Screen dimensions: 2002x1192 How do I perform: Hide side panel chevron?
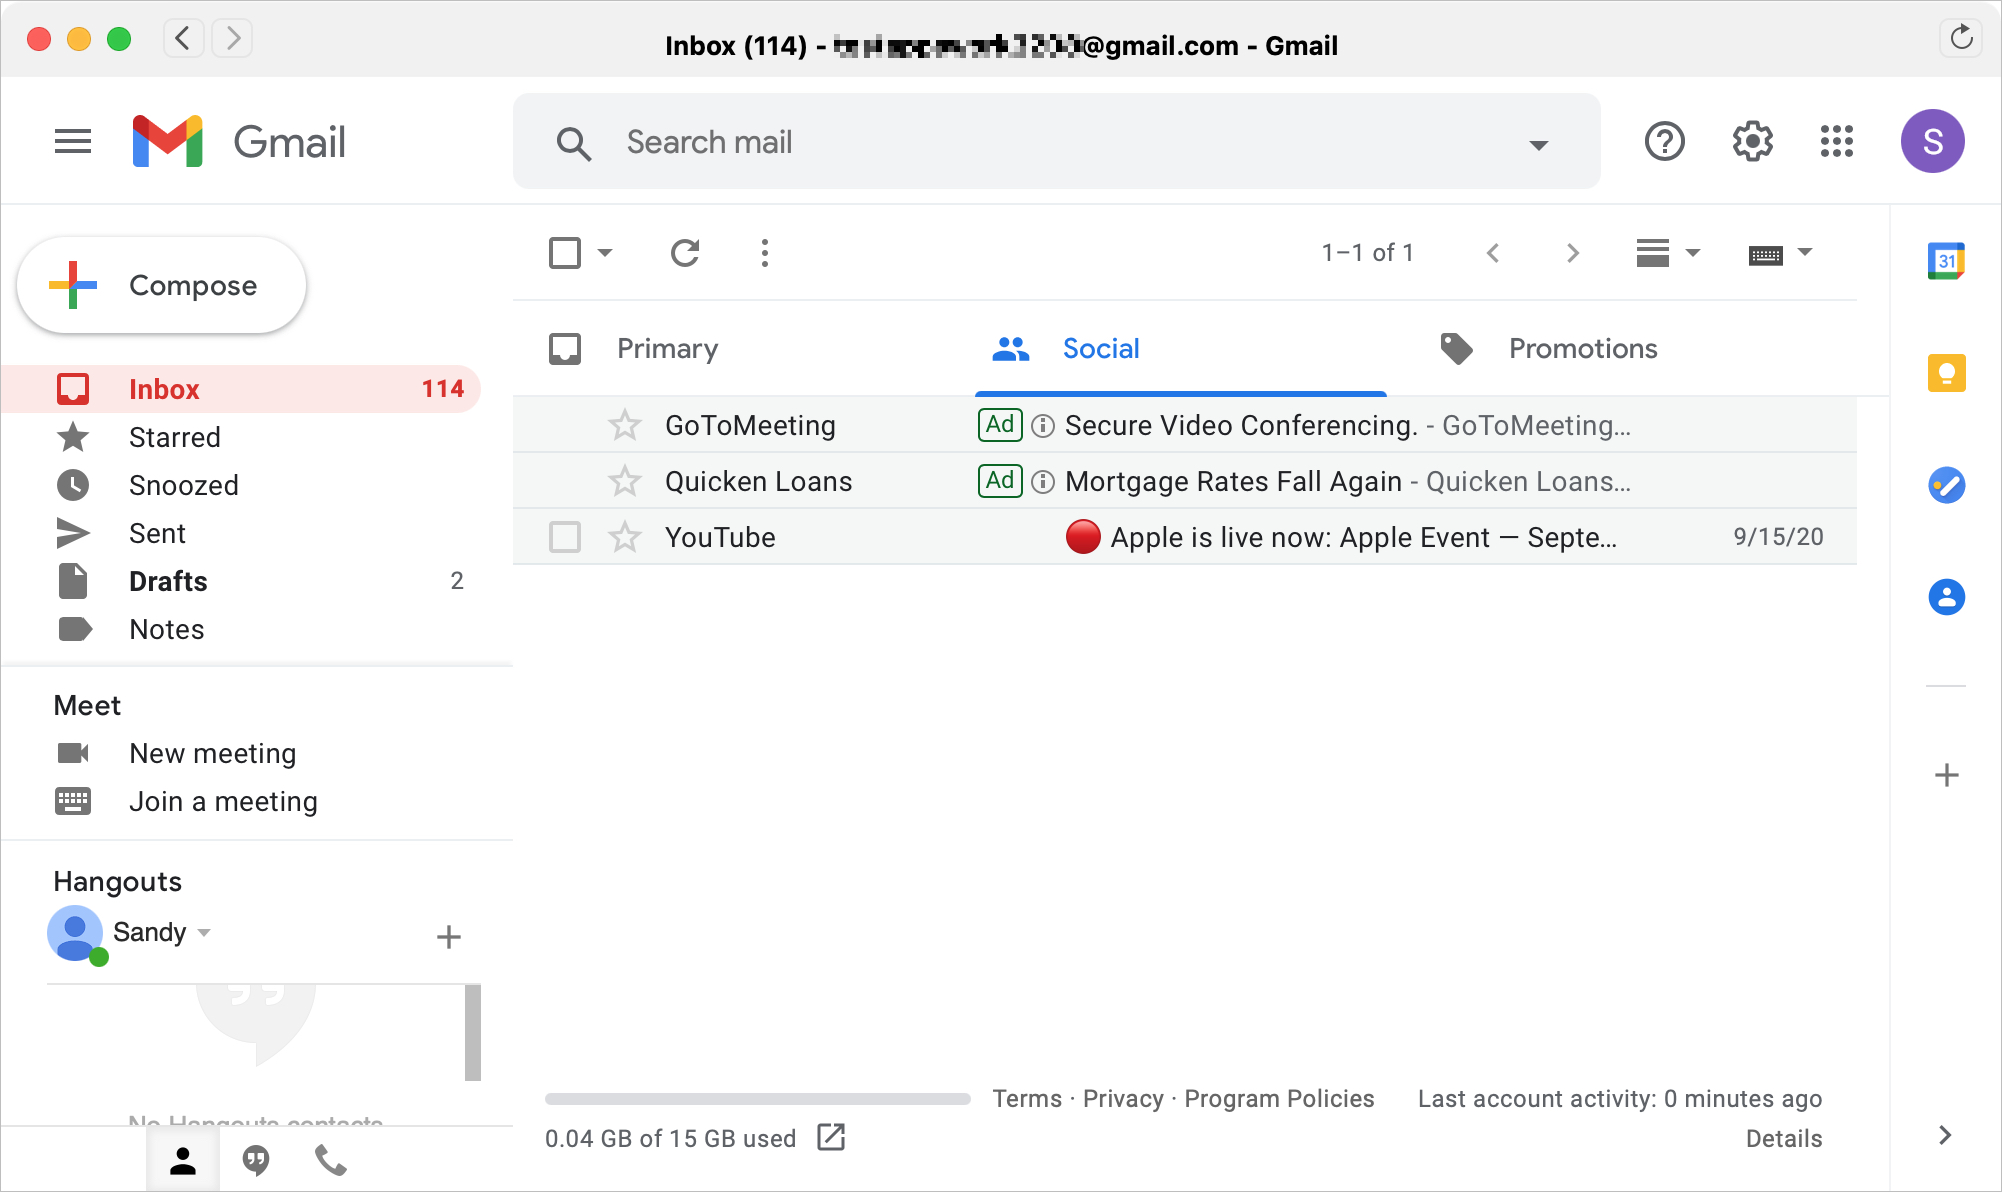tap(1945, 1135)
